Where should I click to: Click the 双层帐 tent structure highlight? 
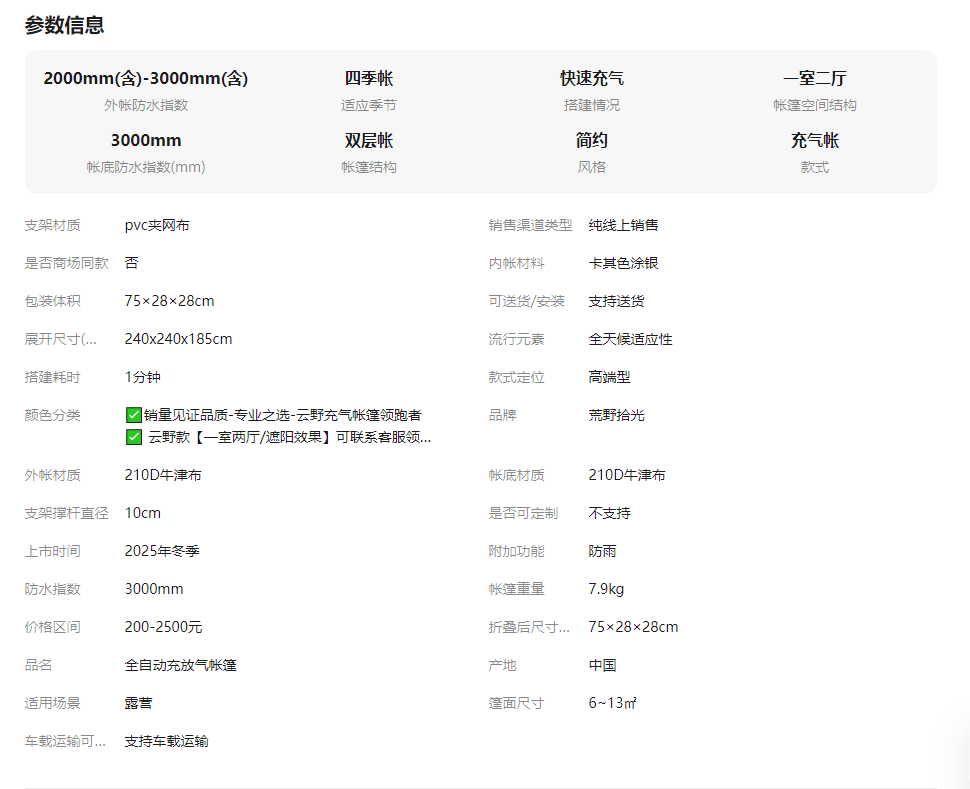click(369, 141)
